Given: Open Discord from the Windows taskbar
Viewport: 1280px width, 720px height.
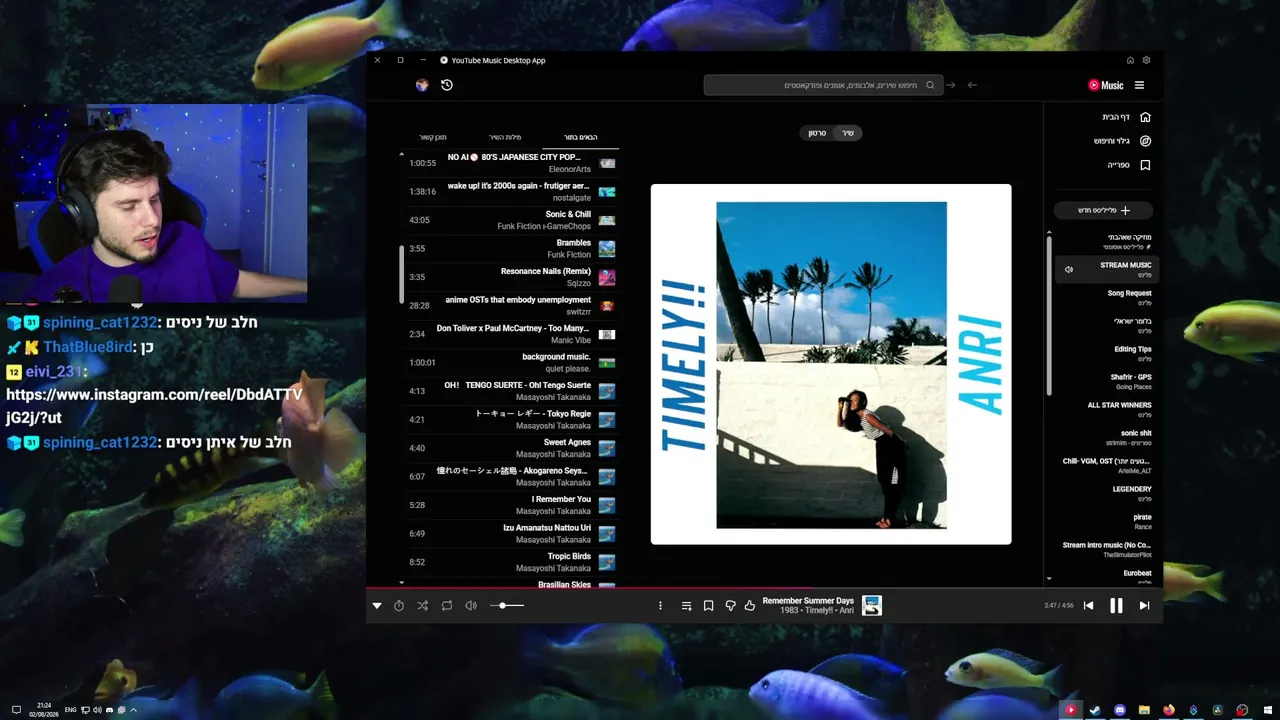Looking at the screenshot, I should 1120,710.
